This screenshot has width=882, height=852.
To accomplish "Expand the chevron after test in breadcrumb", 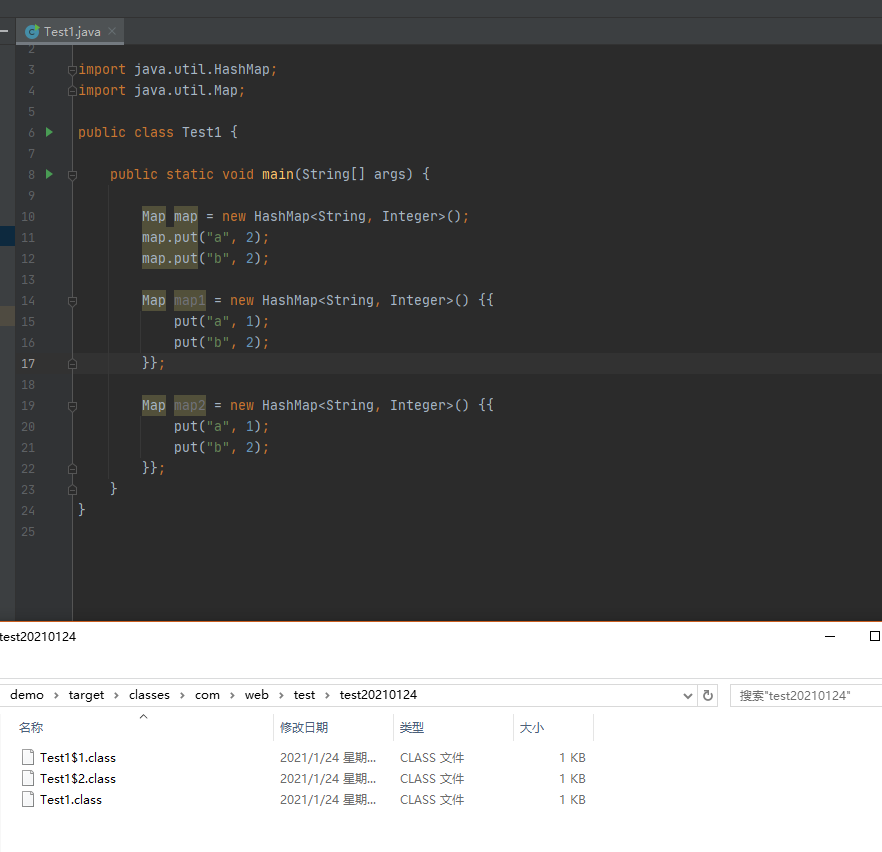I will pos(327,696).
